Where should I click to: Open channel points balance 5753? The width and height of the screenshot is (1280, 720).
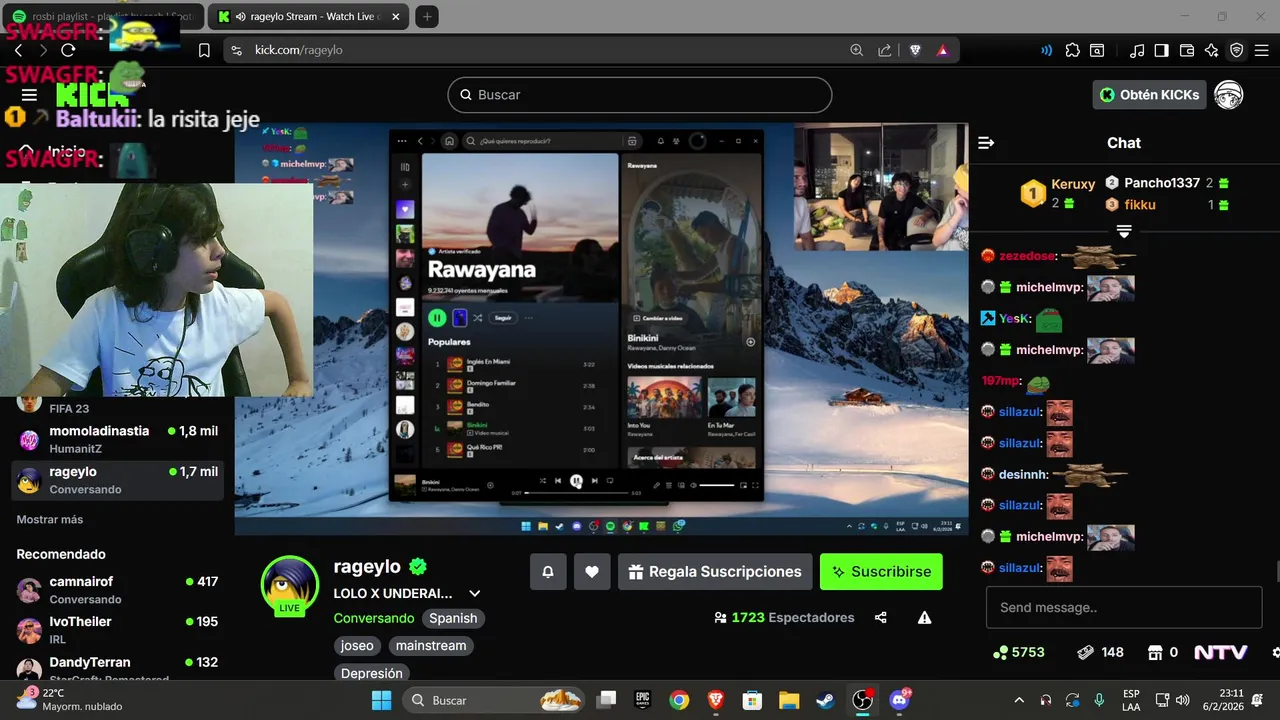pos(1019,652)
